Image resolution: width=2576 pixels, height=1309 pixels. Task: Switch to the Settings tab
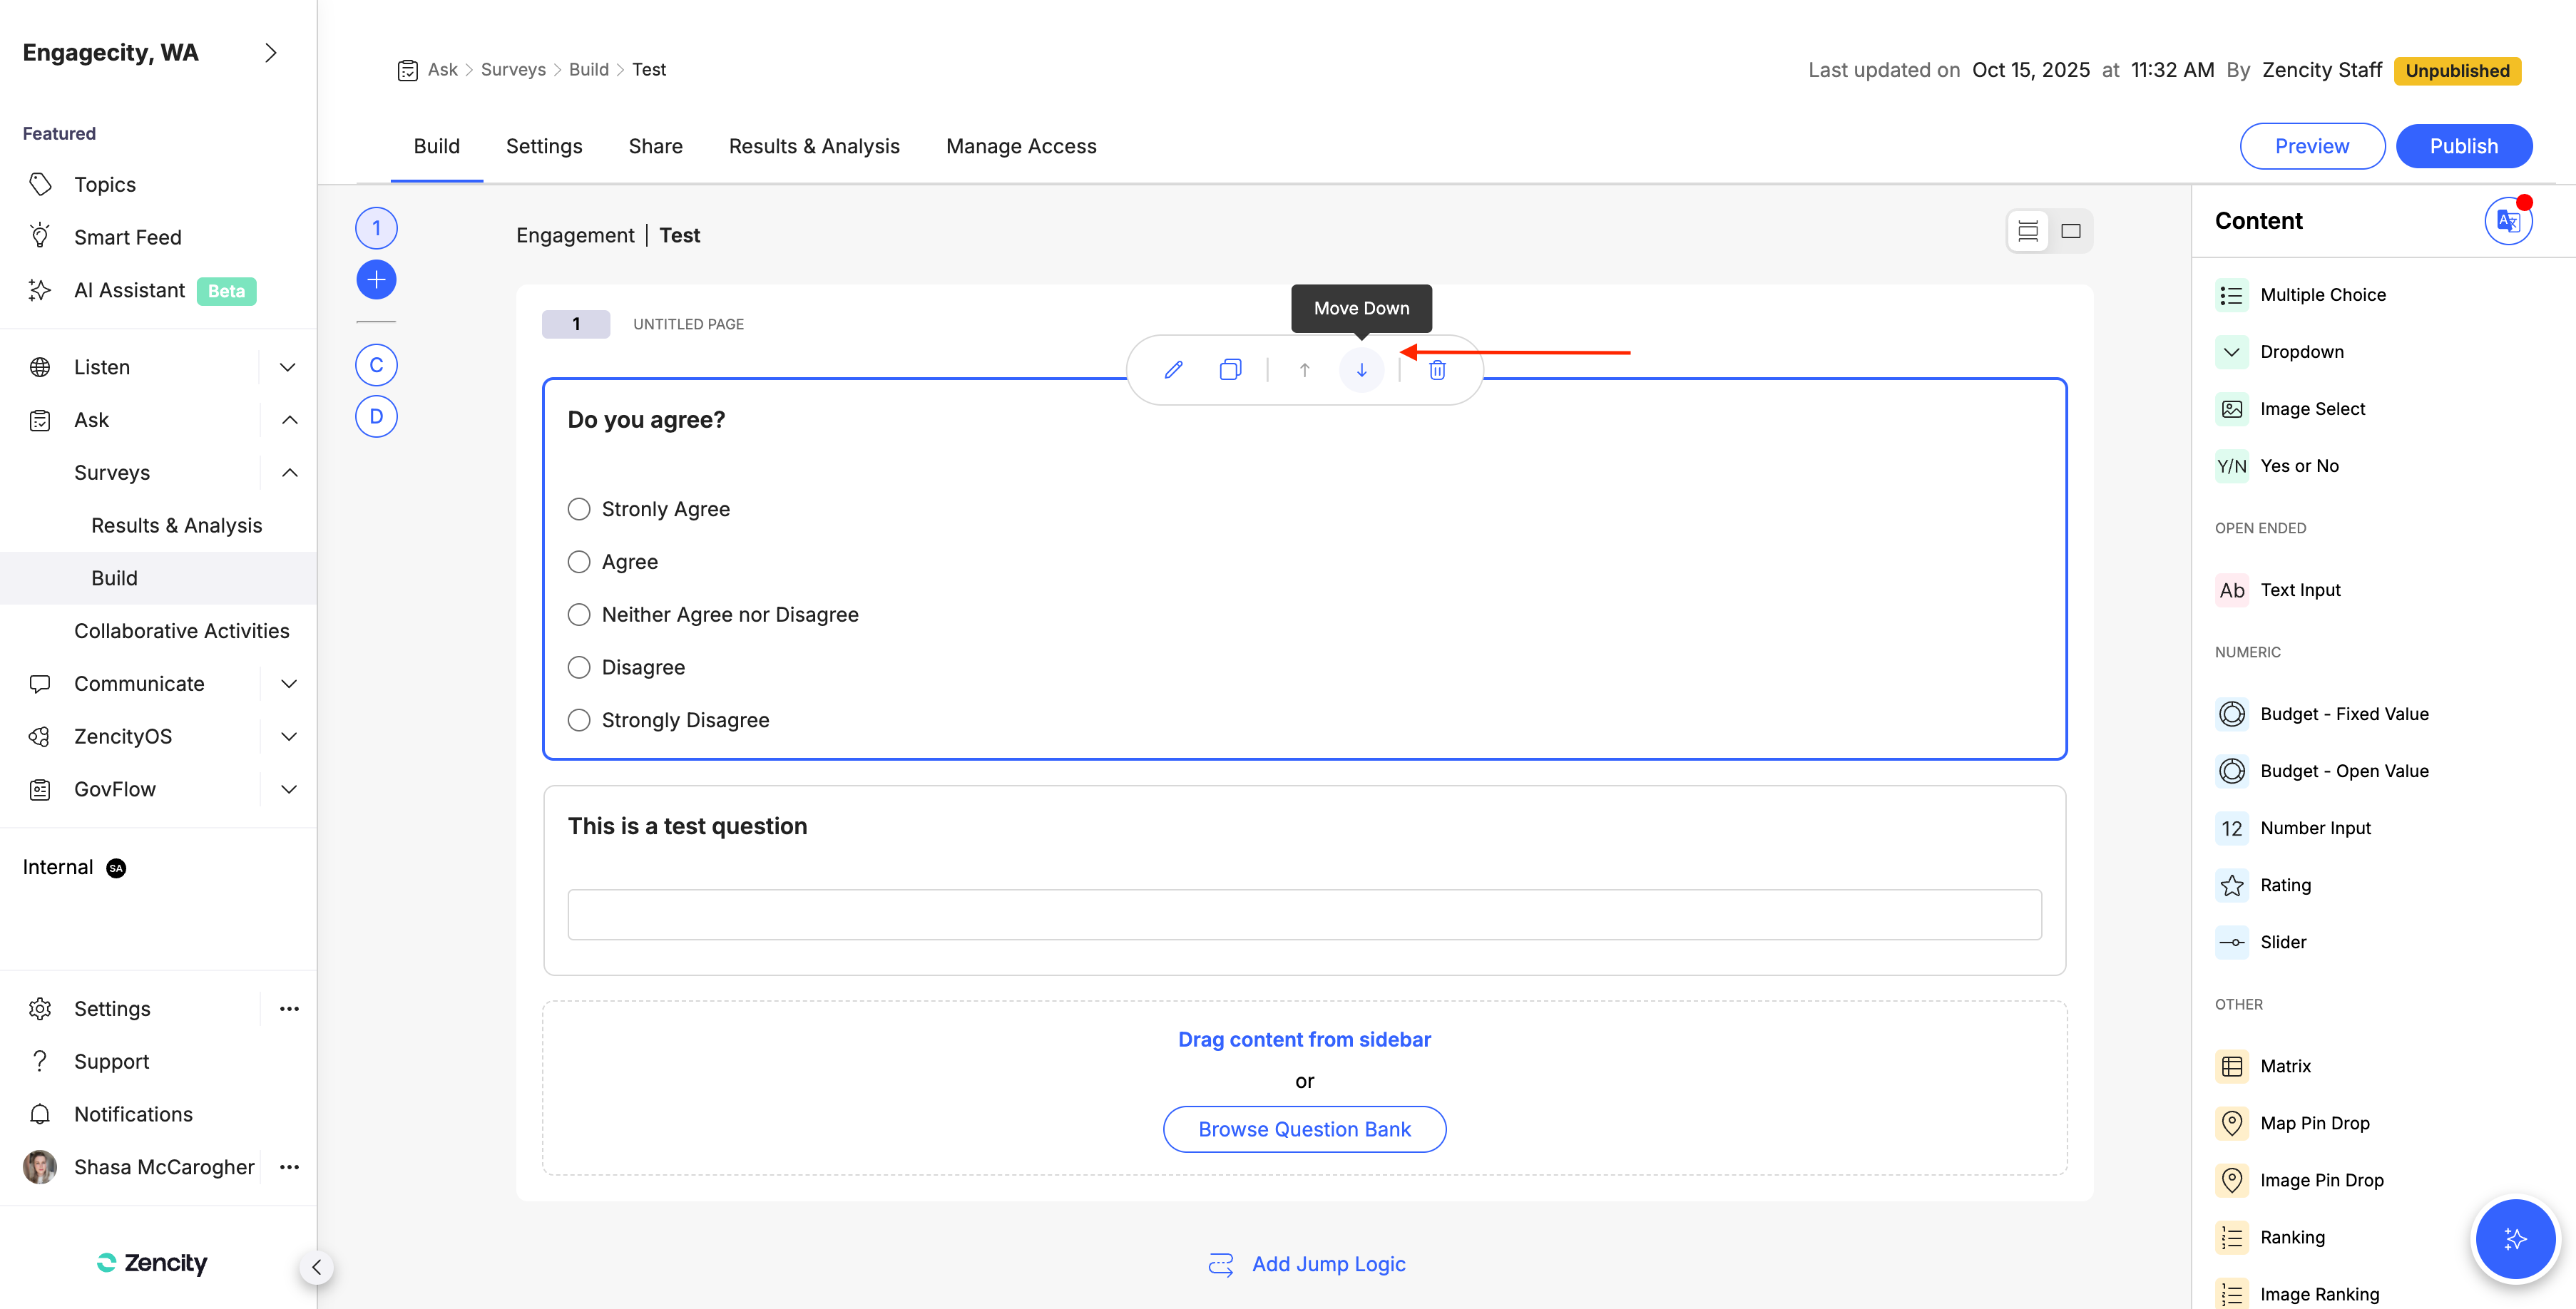click(x=543, y=146)
